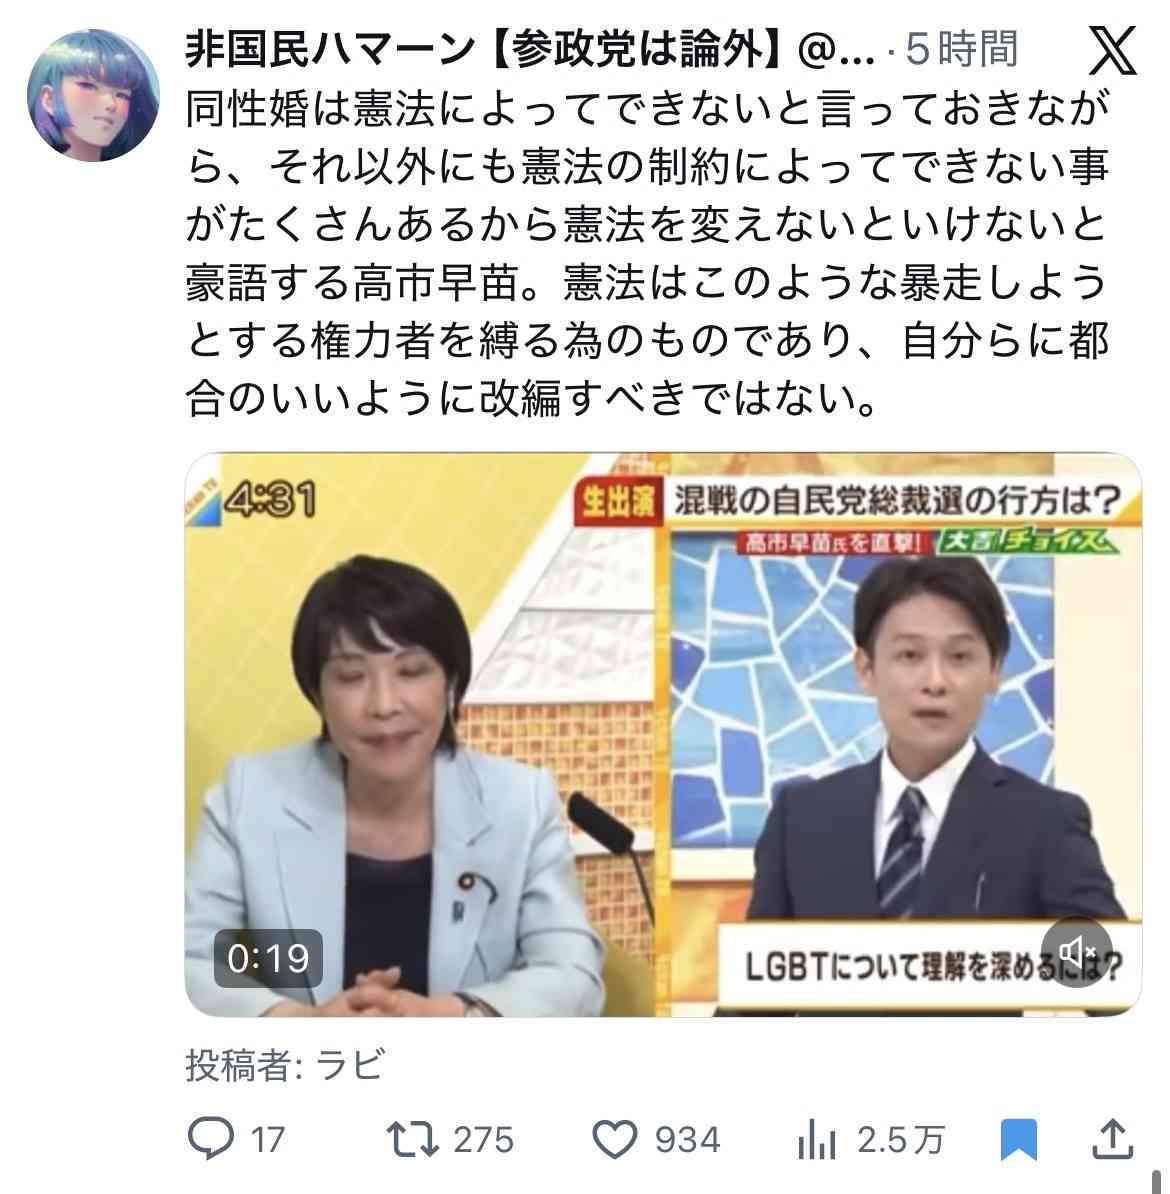This screenshot has height=1194, width=1170.
Task: Click the reply count 17
Action: [267, 1140]
